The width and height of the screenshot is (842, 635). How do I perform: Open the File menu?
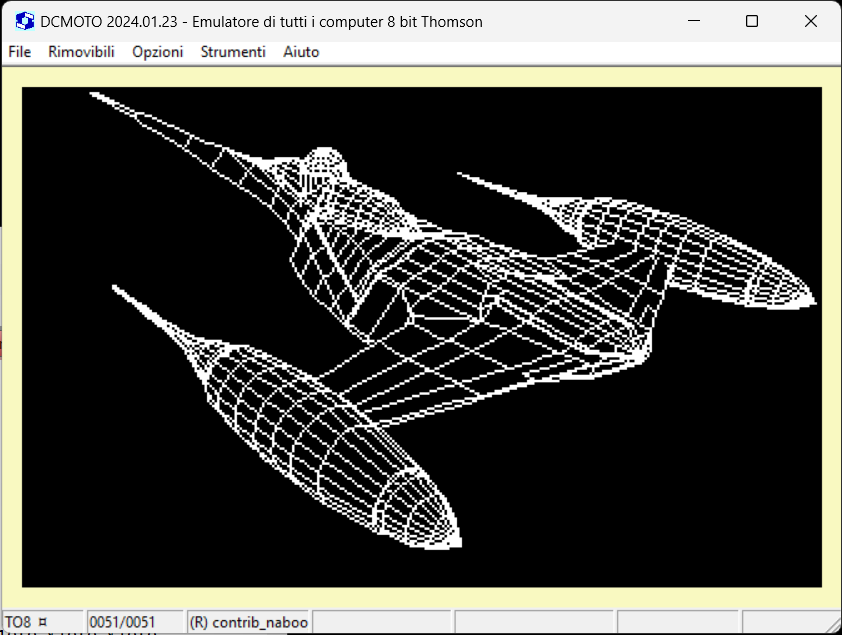pyautogui.click(x=20, y=52)
